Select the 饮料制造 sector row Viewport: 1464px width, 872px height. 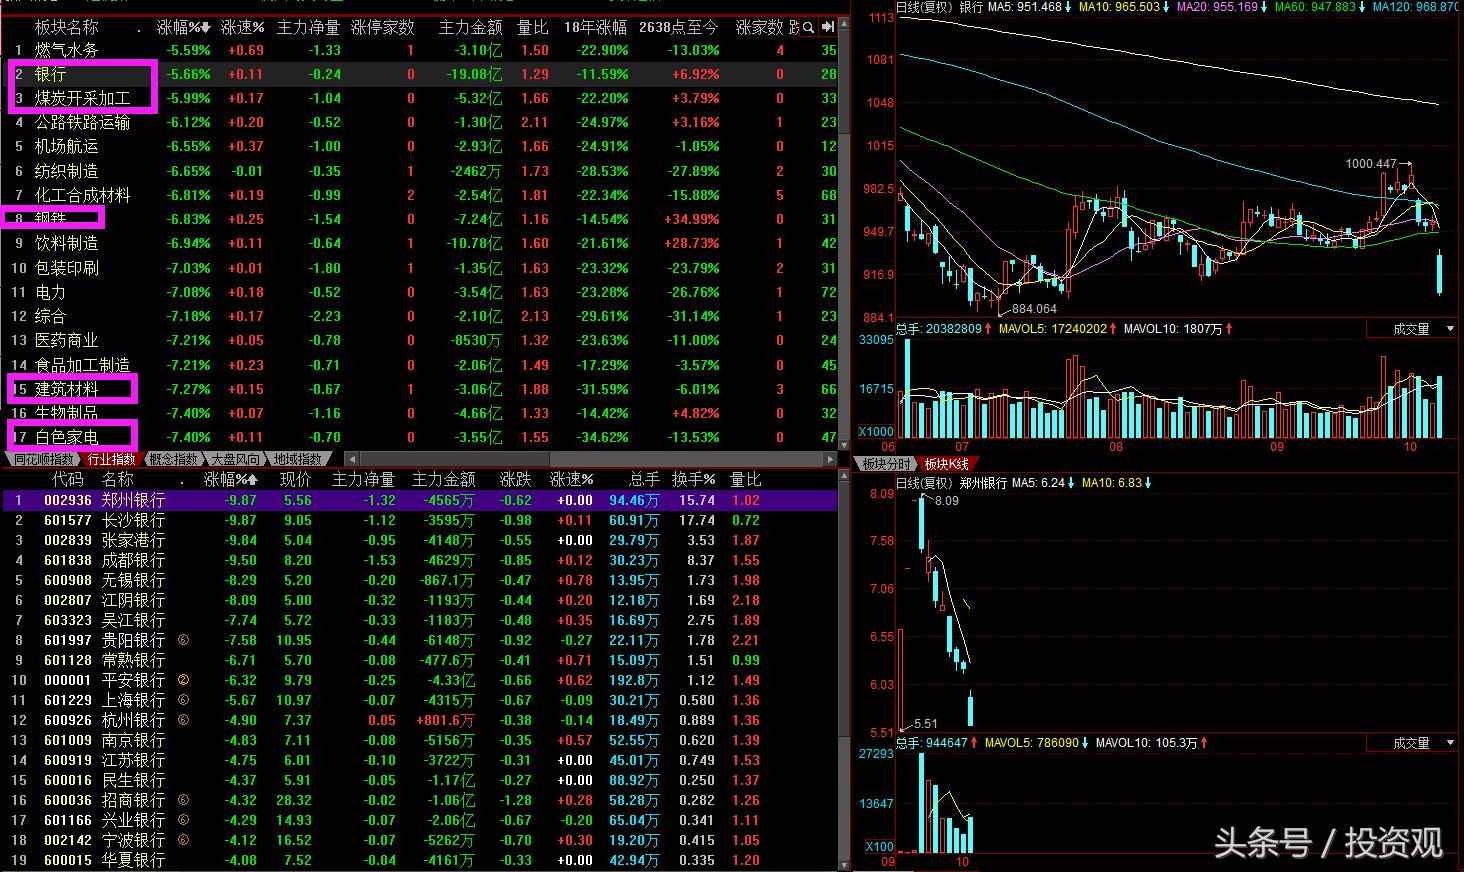[419, 243]
